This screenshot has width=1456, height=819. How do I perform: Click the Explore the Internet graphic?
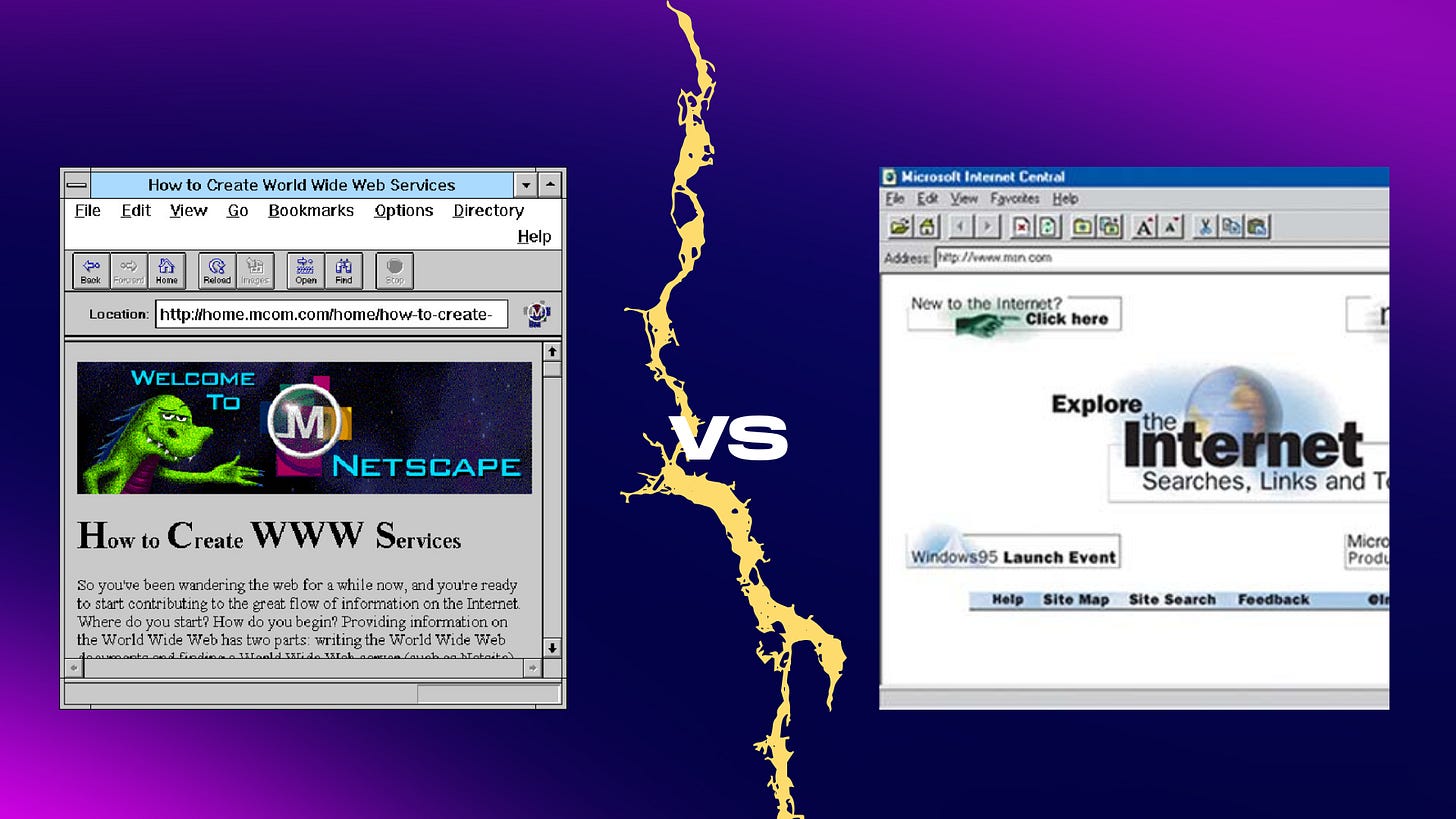point(1220,435)
